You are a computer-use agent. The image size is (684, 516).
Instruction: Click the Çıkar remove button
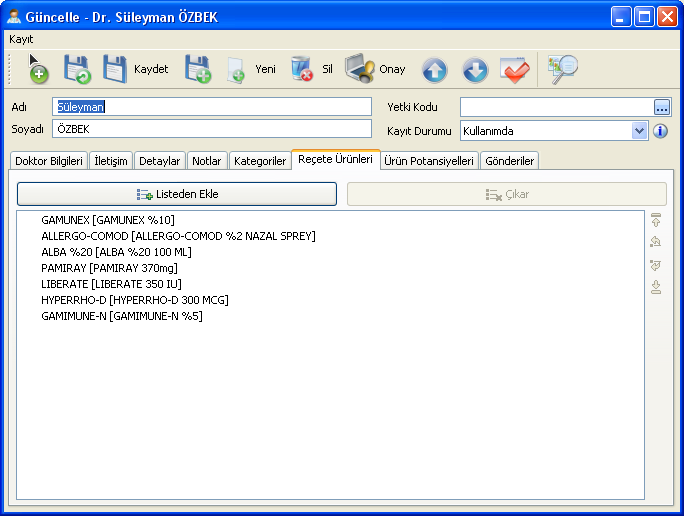pyautogui.click(x=507, y=194)
